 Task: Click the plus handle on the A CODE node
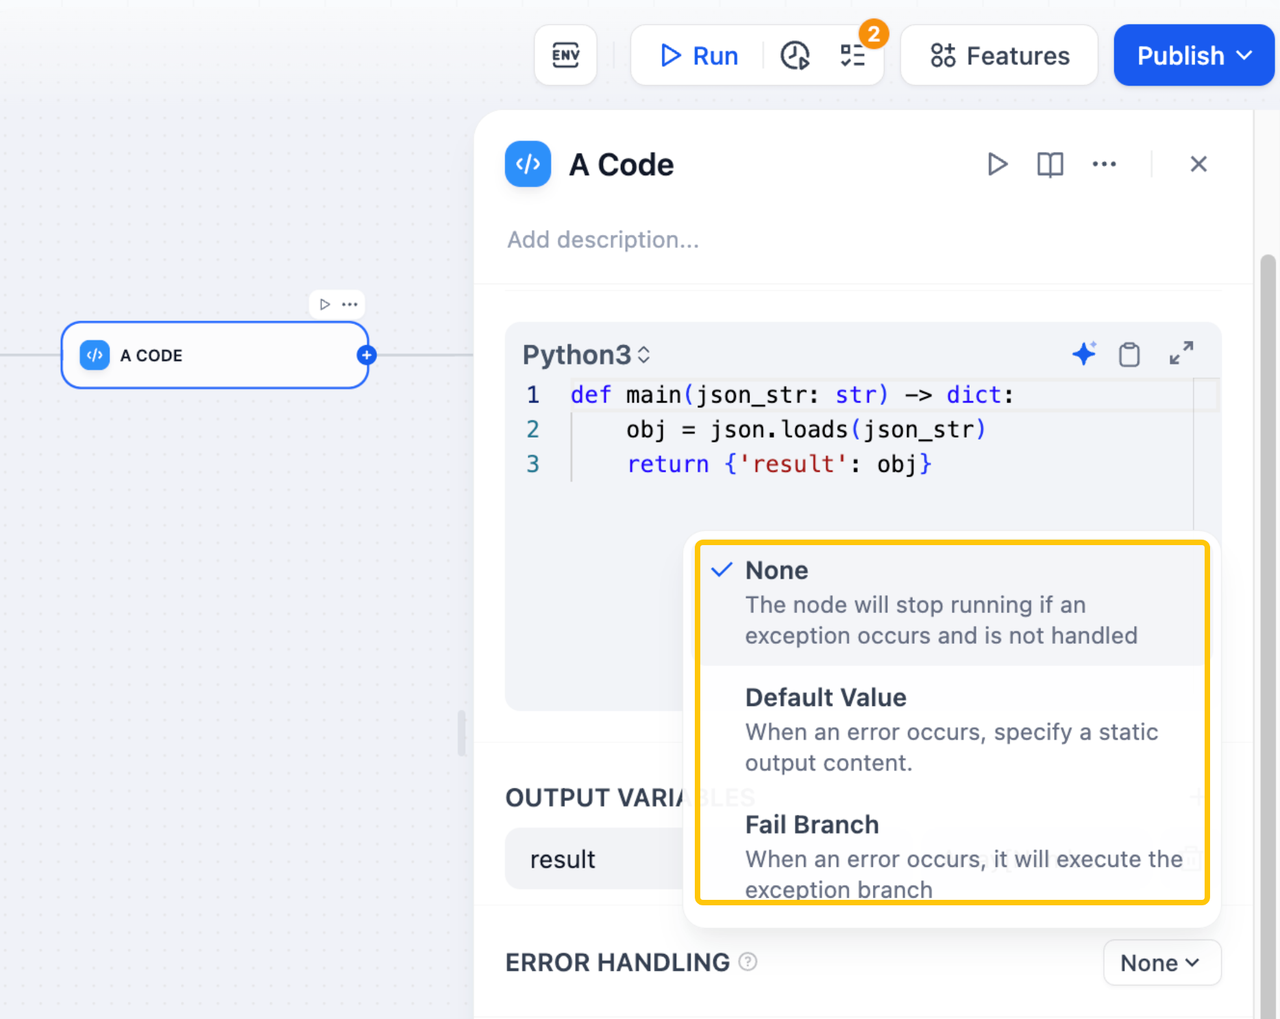click(x=367, y=355)
